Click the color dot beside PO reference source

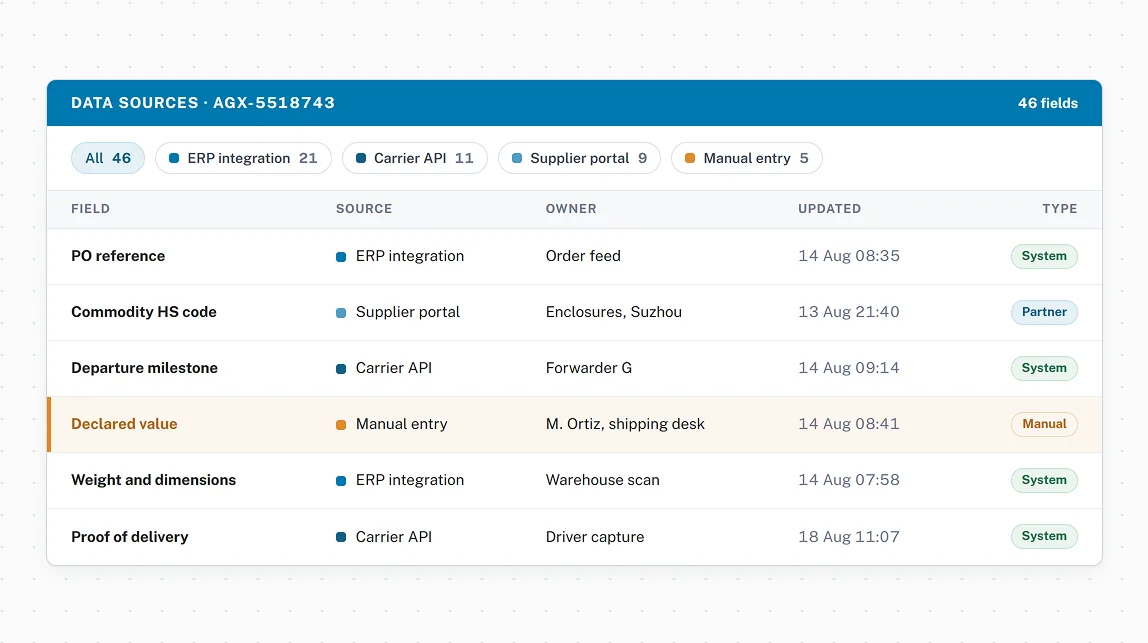point(341,257)
